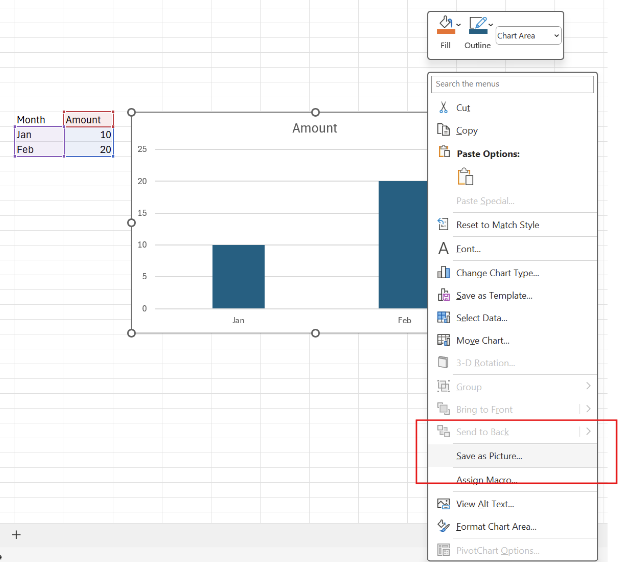Expand the Group submenu arrow
This screenshot has height=562, width=618.
(588, 385)
